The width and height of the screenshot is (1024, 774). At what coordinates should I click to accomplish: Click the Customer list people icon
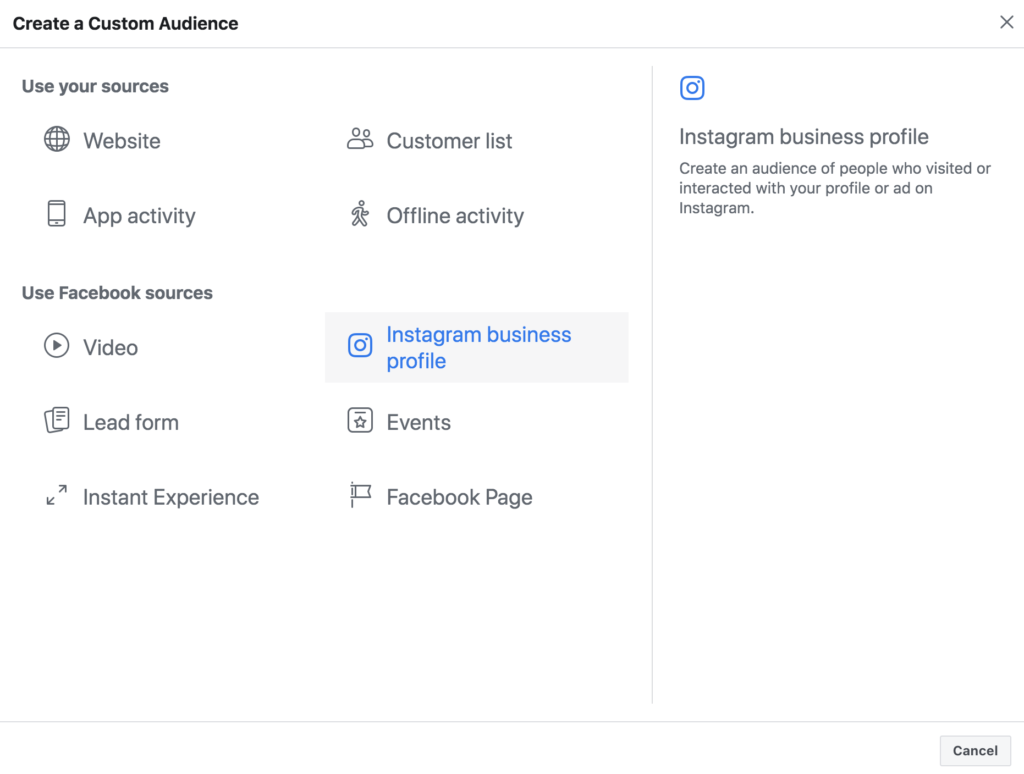coord(360,139)
